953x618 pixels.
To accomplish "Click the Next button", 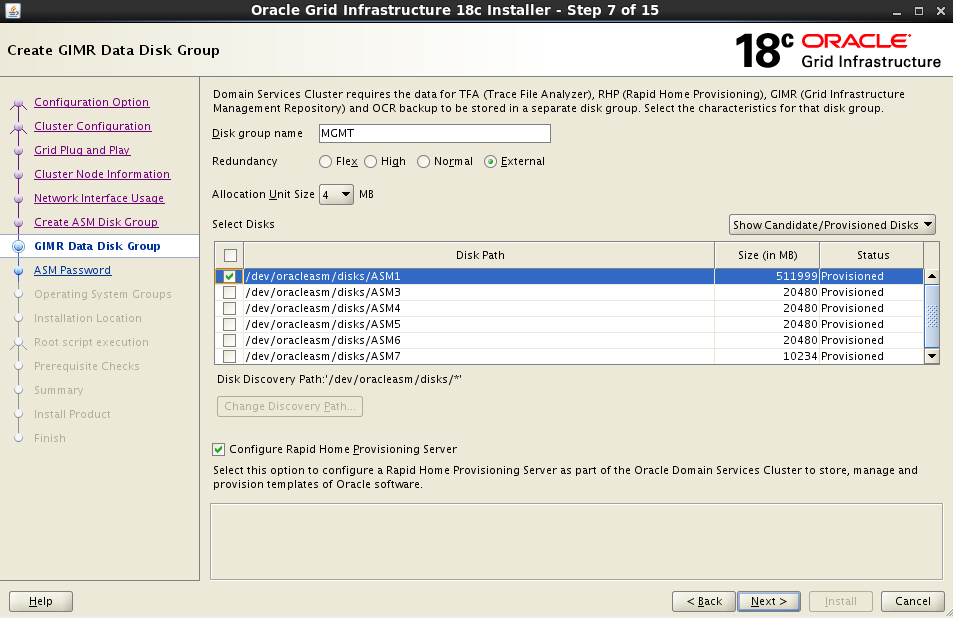I will 769,602.
